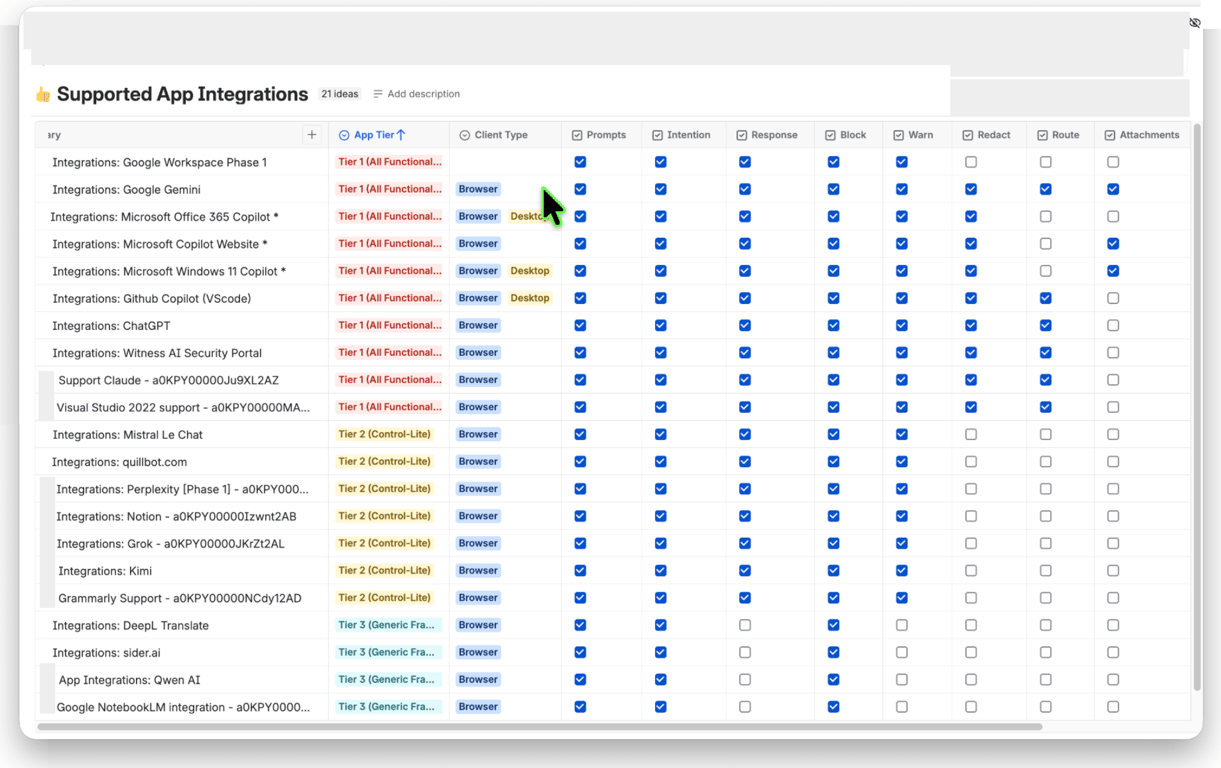
Task: Open Tier 3 tag for sider.ai row
Action: (387, 652)
